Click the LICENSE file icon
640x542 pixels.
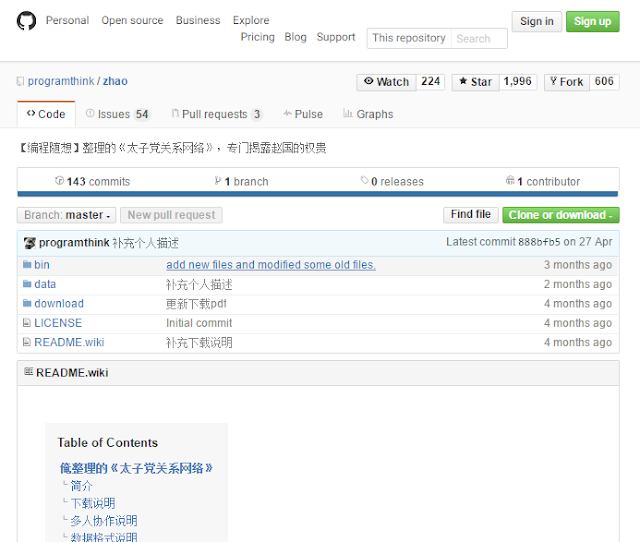[x=27, y=323]
